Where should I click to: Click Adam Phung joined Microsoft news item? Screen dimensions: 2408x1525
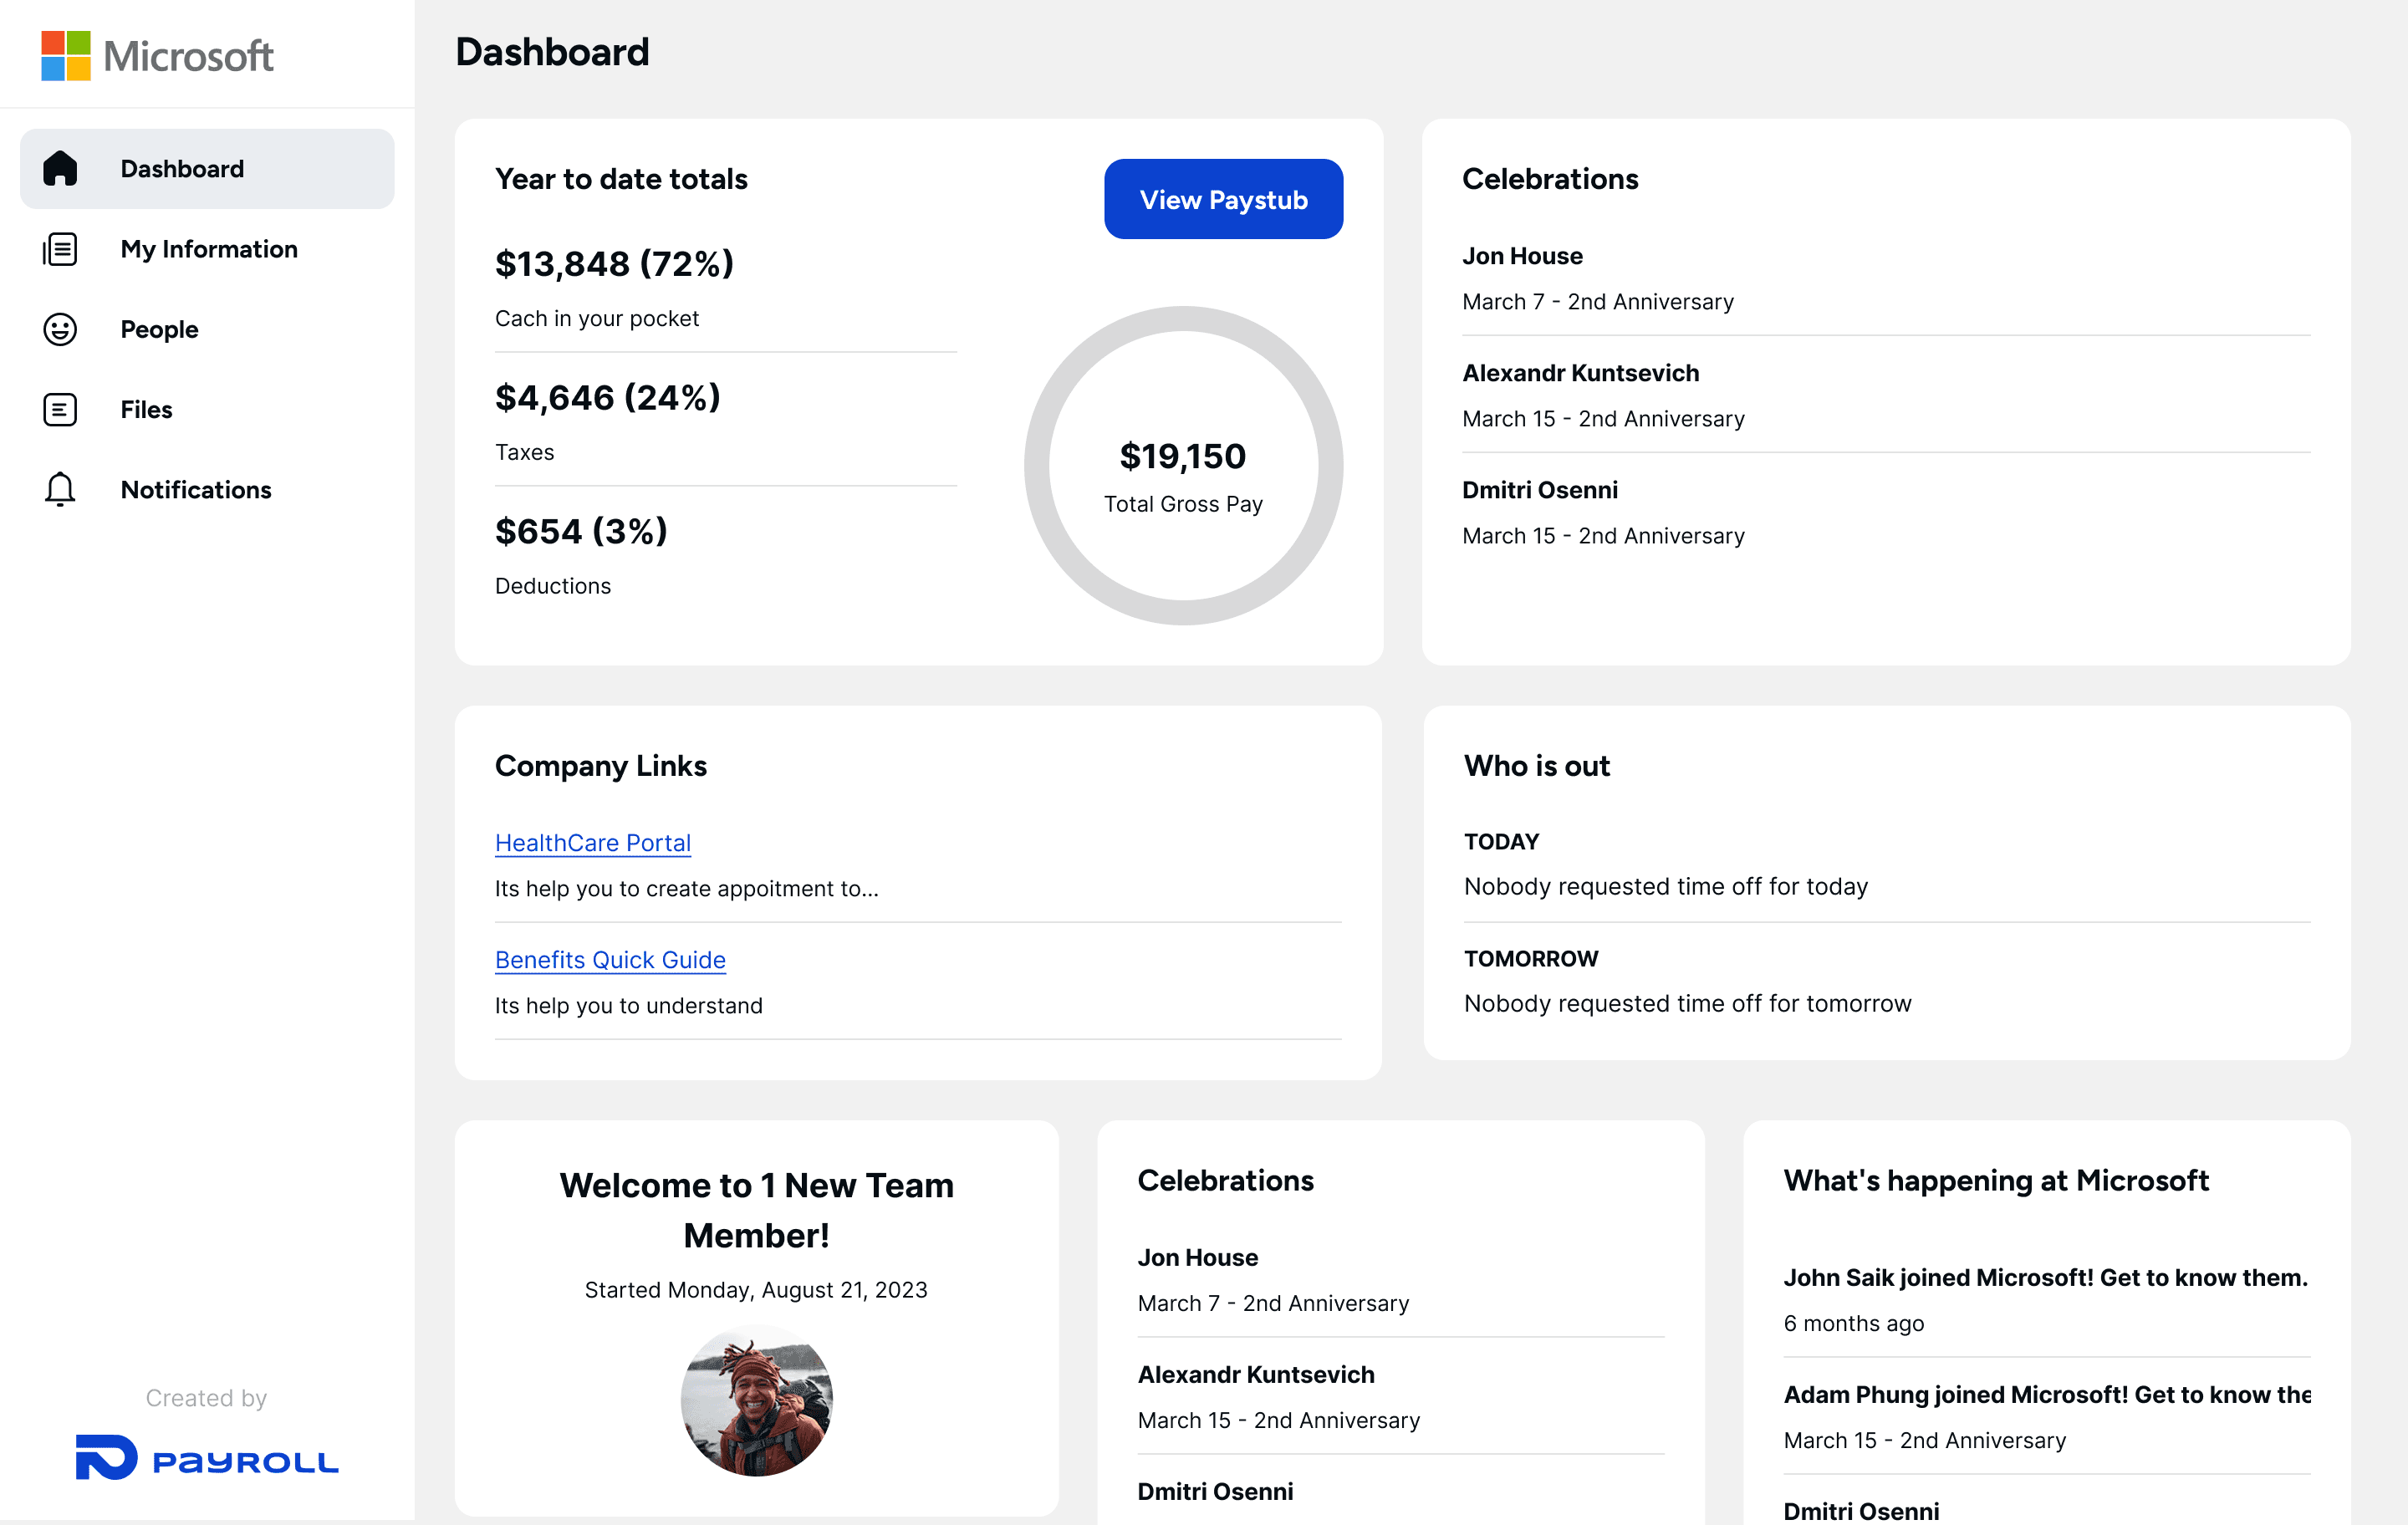point(2045,1394)
